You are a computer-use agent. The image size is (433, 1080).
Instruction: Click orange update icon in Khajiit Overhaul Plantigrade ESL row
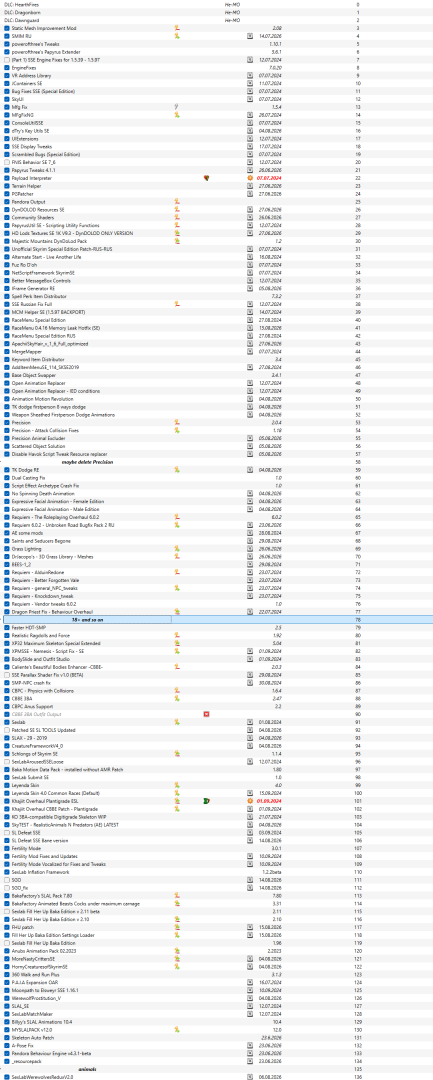250,802
